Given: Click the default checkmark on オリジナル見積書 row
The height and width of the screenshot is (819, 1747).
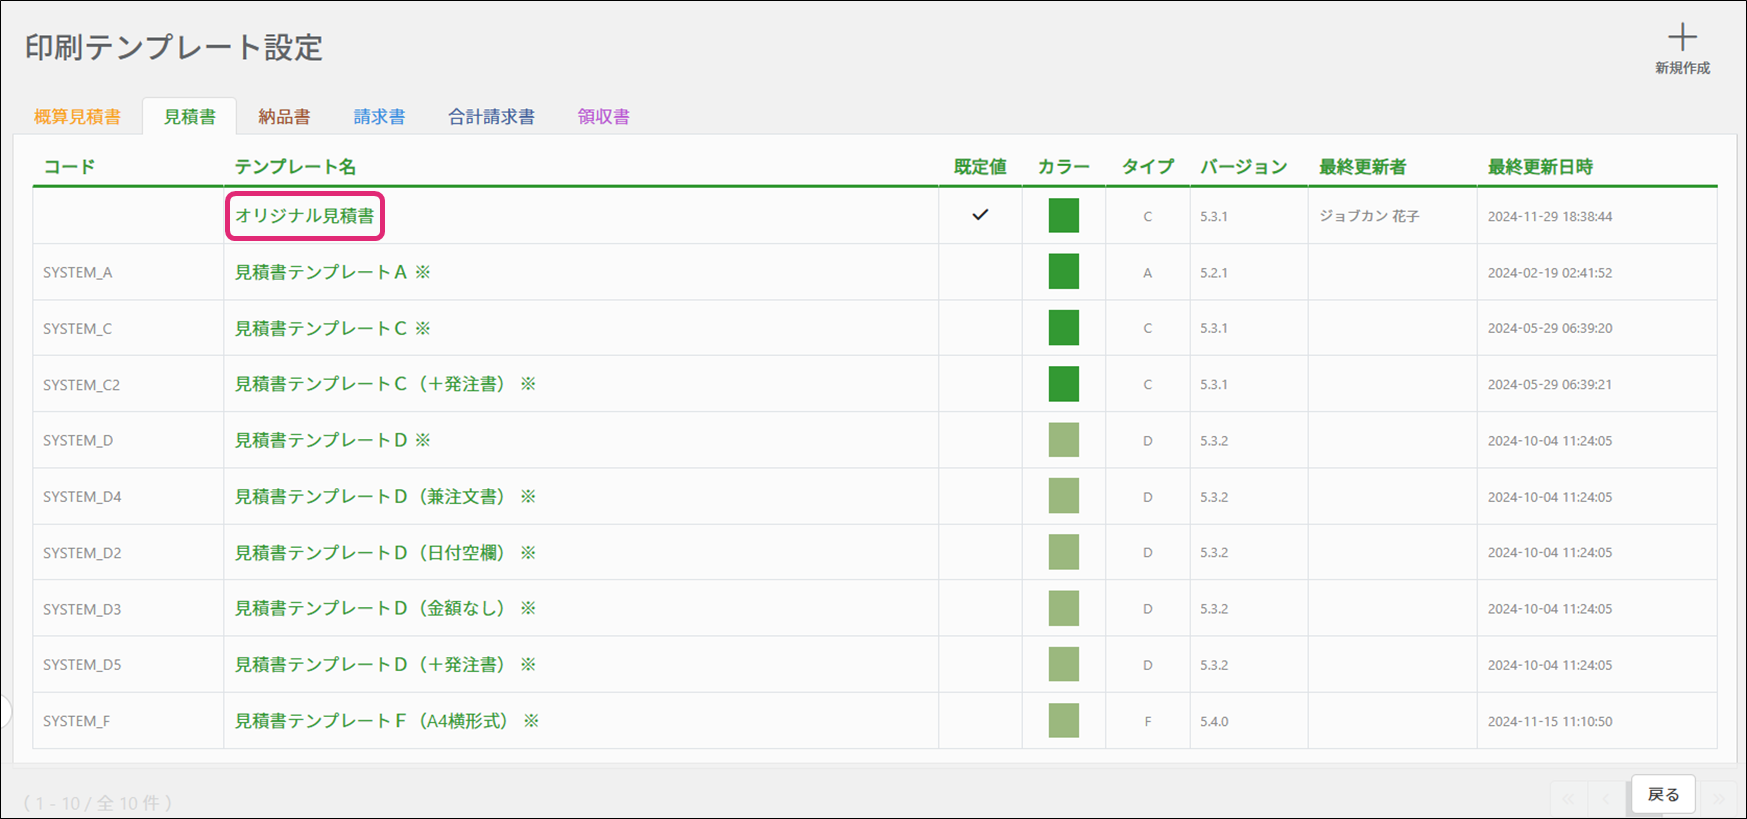Looking at the screenshot, I should pos(980,215).
